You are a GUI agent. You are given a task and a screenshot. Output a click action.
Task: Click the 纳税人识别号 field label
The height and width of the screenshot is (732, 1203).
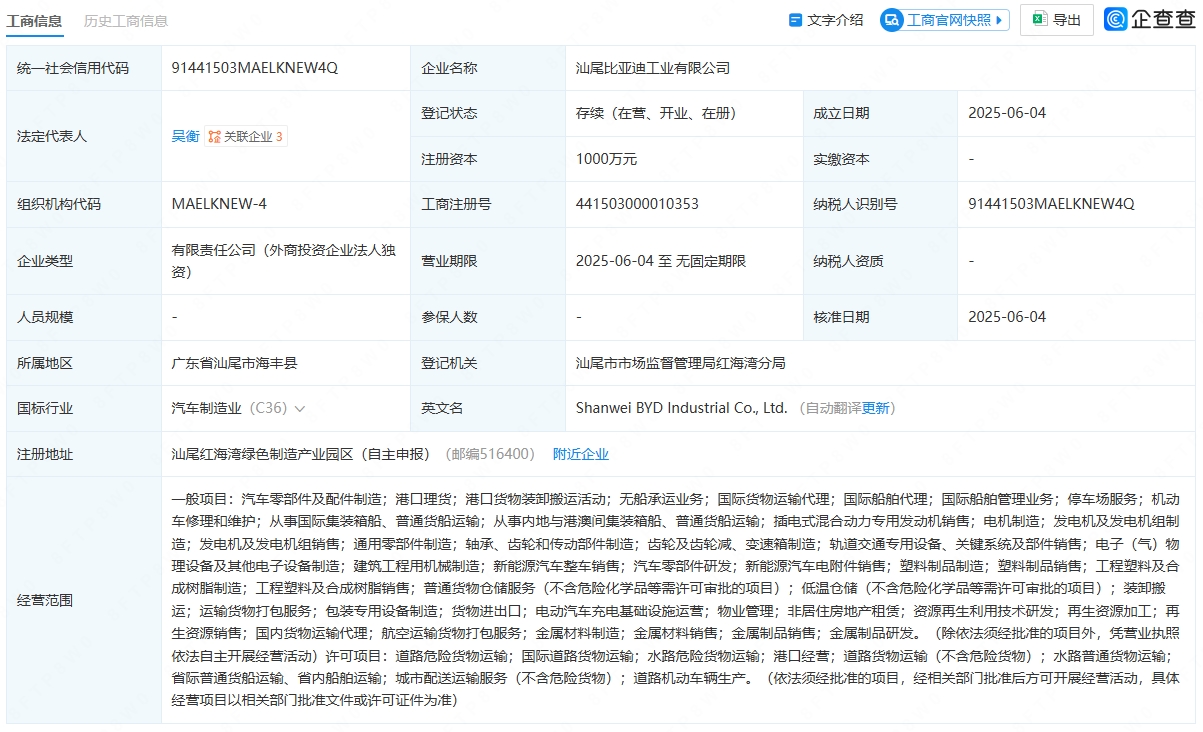[x=855, y=204]
